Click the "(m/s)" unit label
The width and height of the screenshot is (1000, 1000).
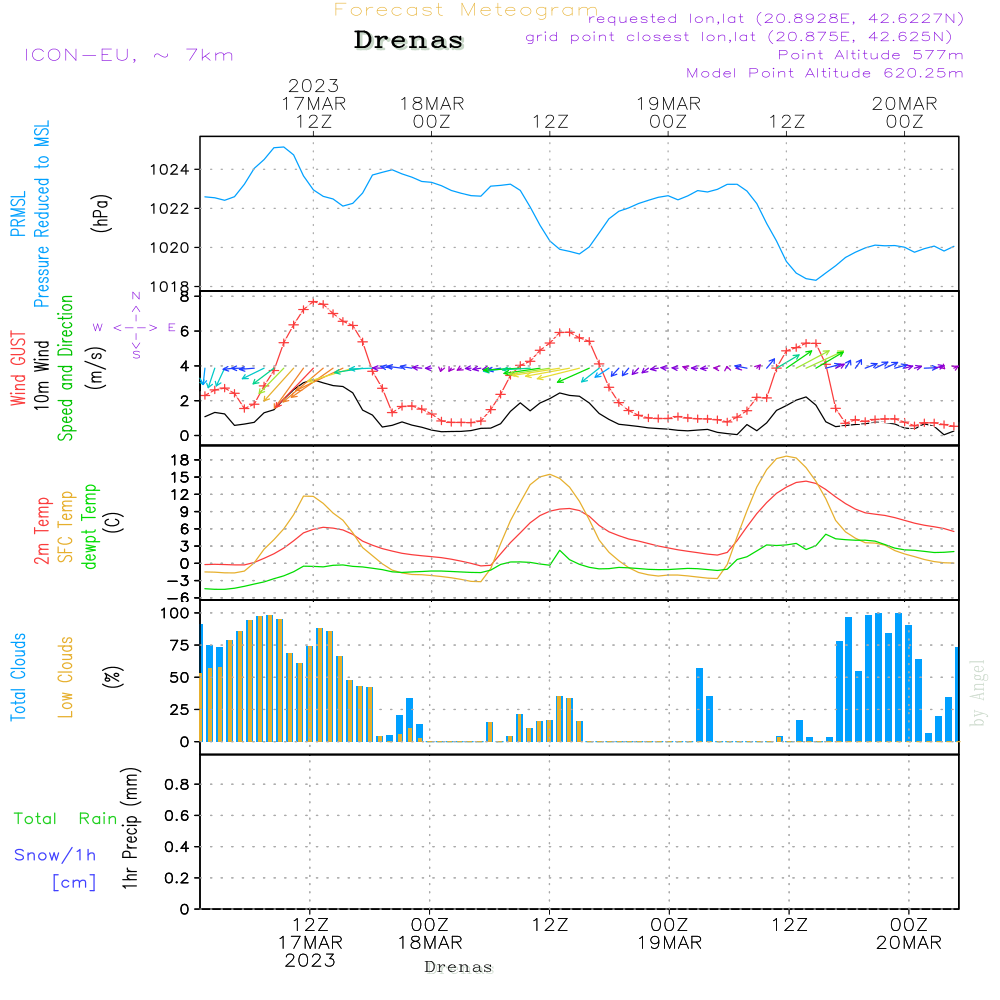[x=97, y=368]
